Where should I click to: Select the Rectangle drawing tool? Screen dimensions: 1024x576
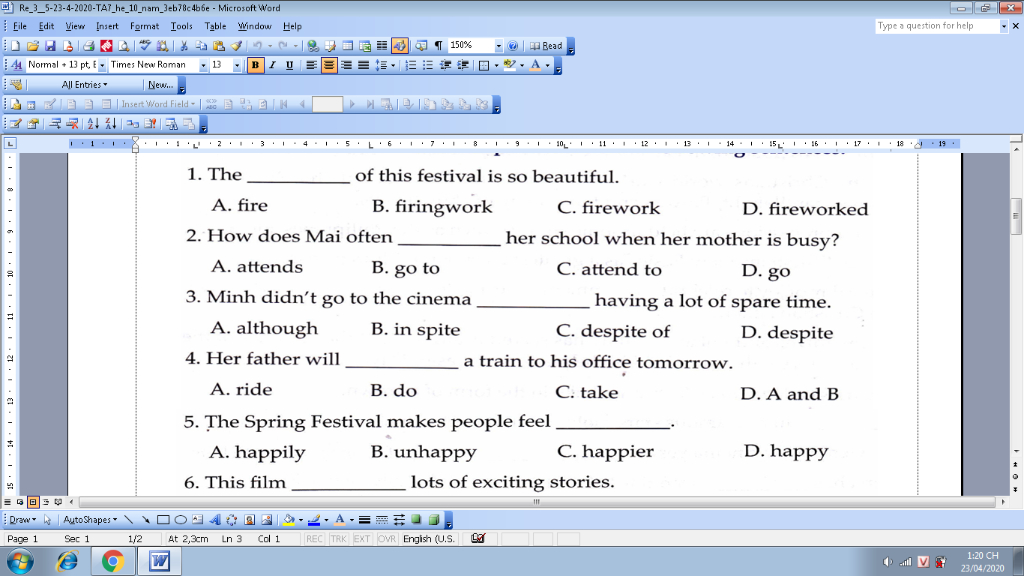click(163, 520)
